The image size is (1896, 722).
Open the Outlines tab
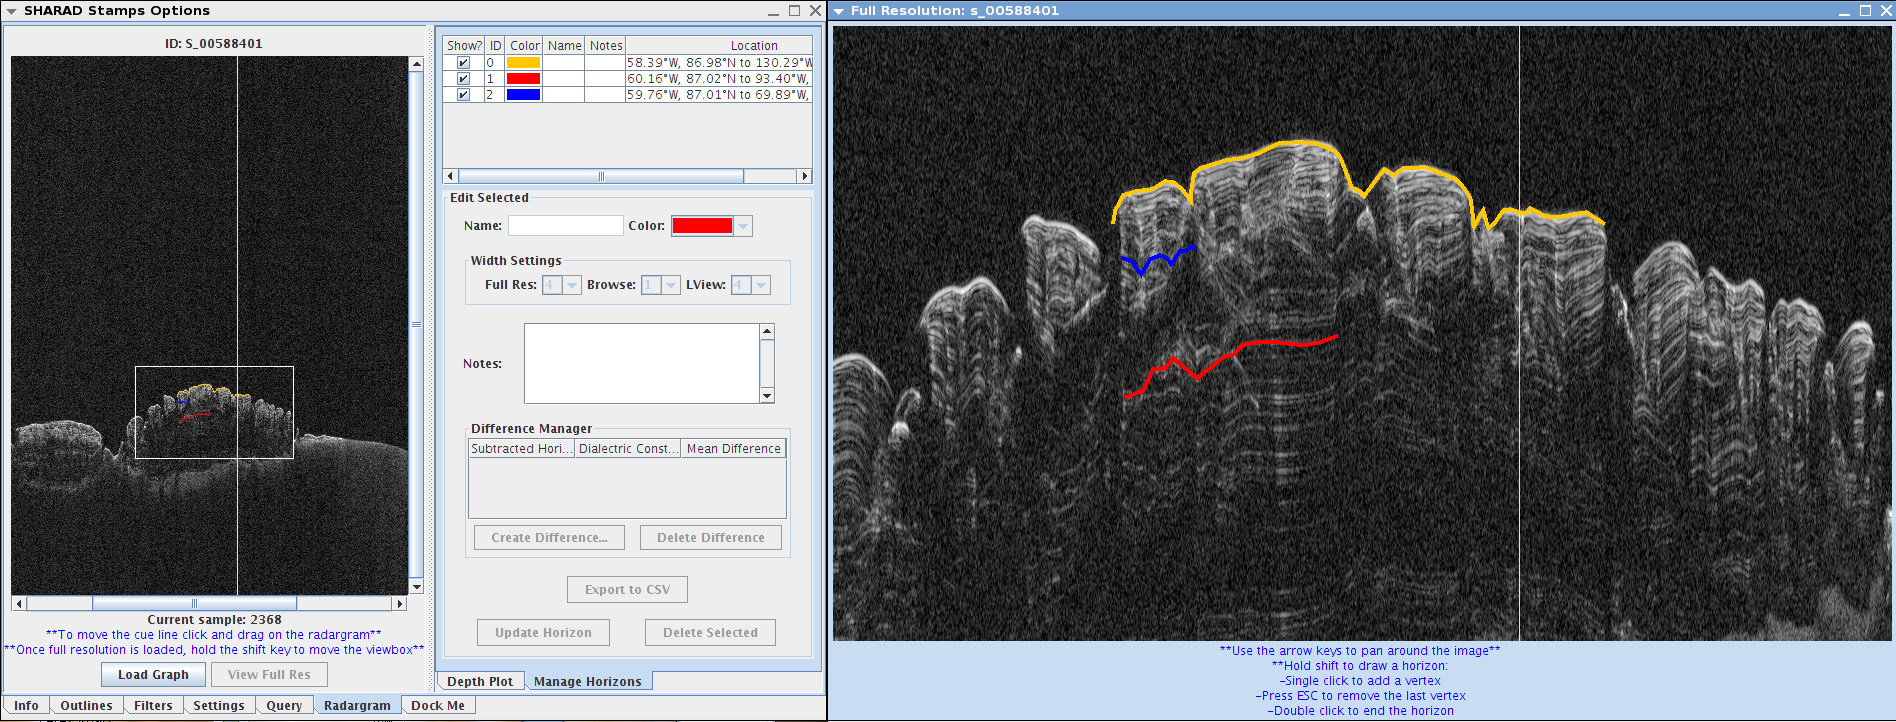(x=86, y=706)
